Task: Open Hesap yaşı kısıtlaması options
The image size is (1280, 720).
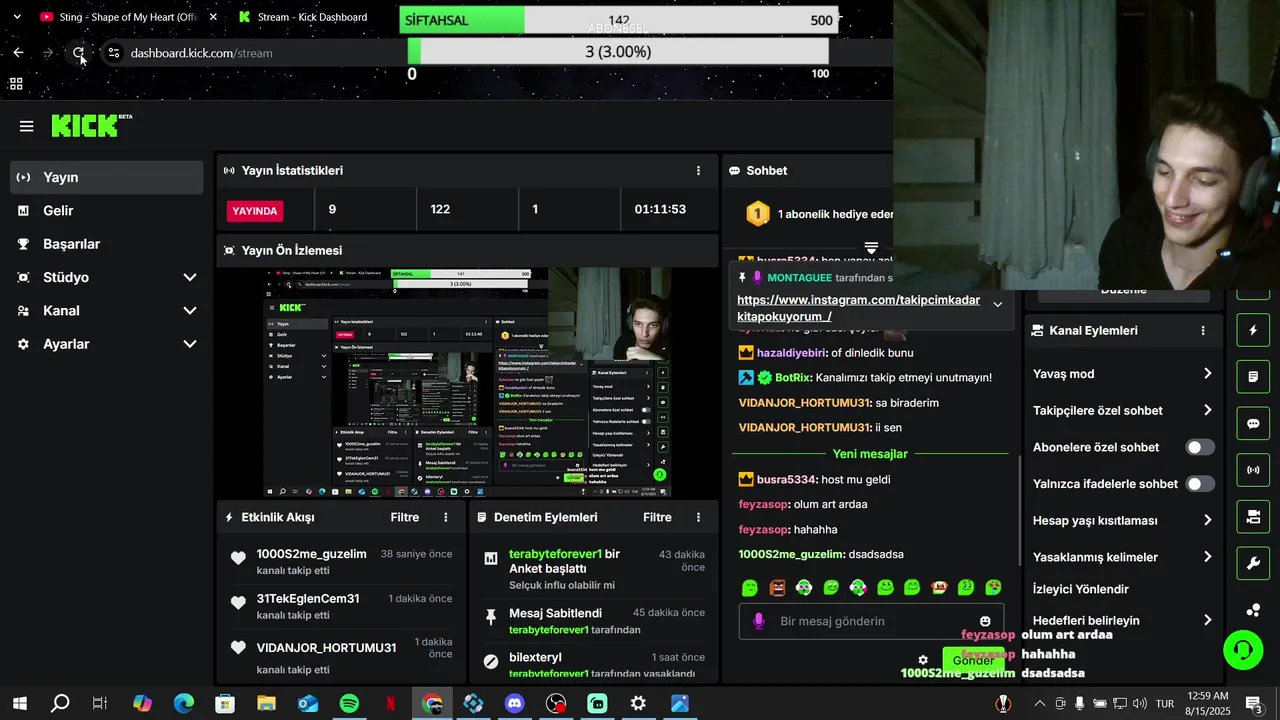Action: (x=1123, y=521)
